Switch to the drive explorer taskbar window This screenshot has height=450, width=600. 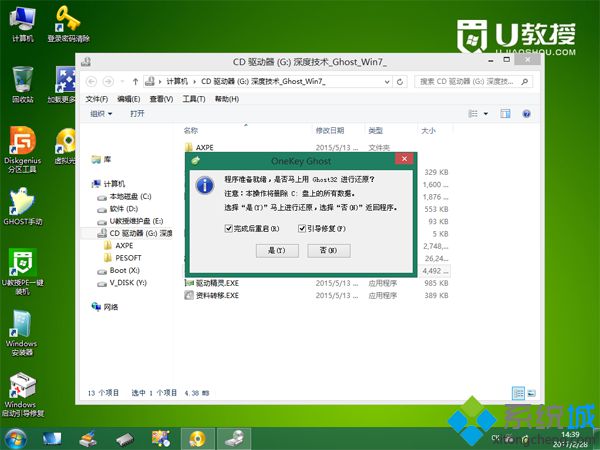click(x=234, y=439)
